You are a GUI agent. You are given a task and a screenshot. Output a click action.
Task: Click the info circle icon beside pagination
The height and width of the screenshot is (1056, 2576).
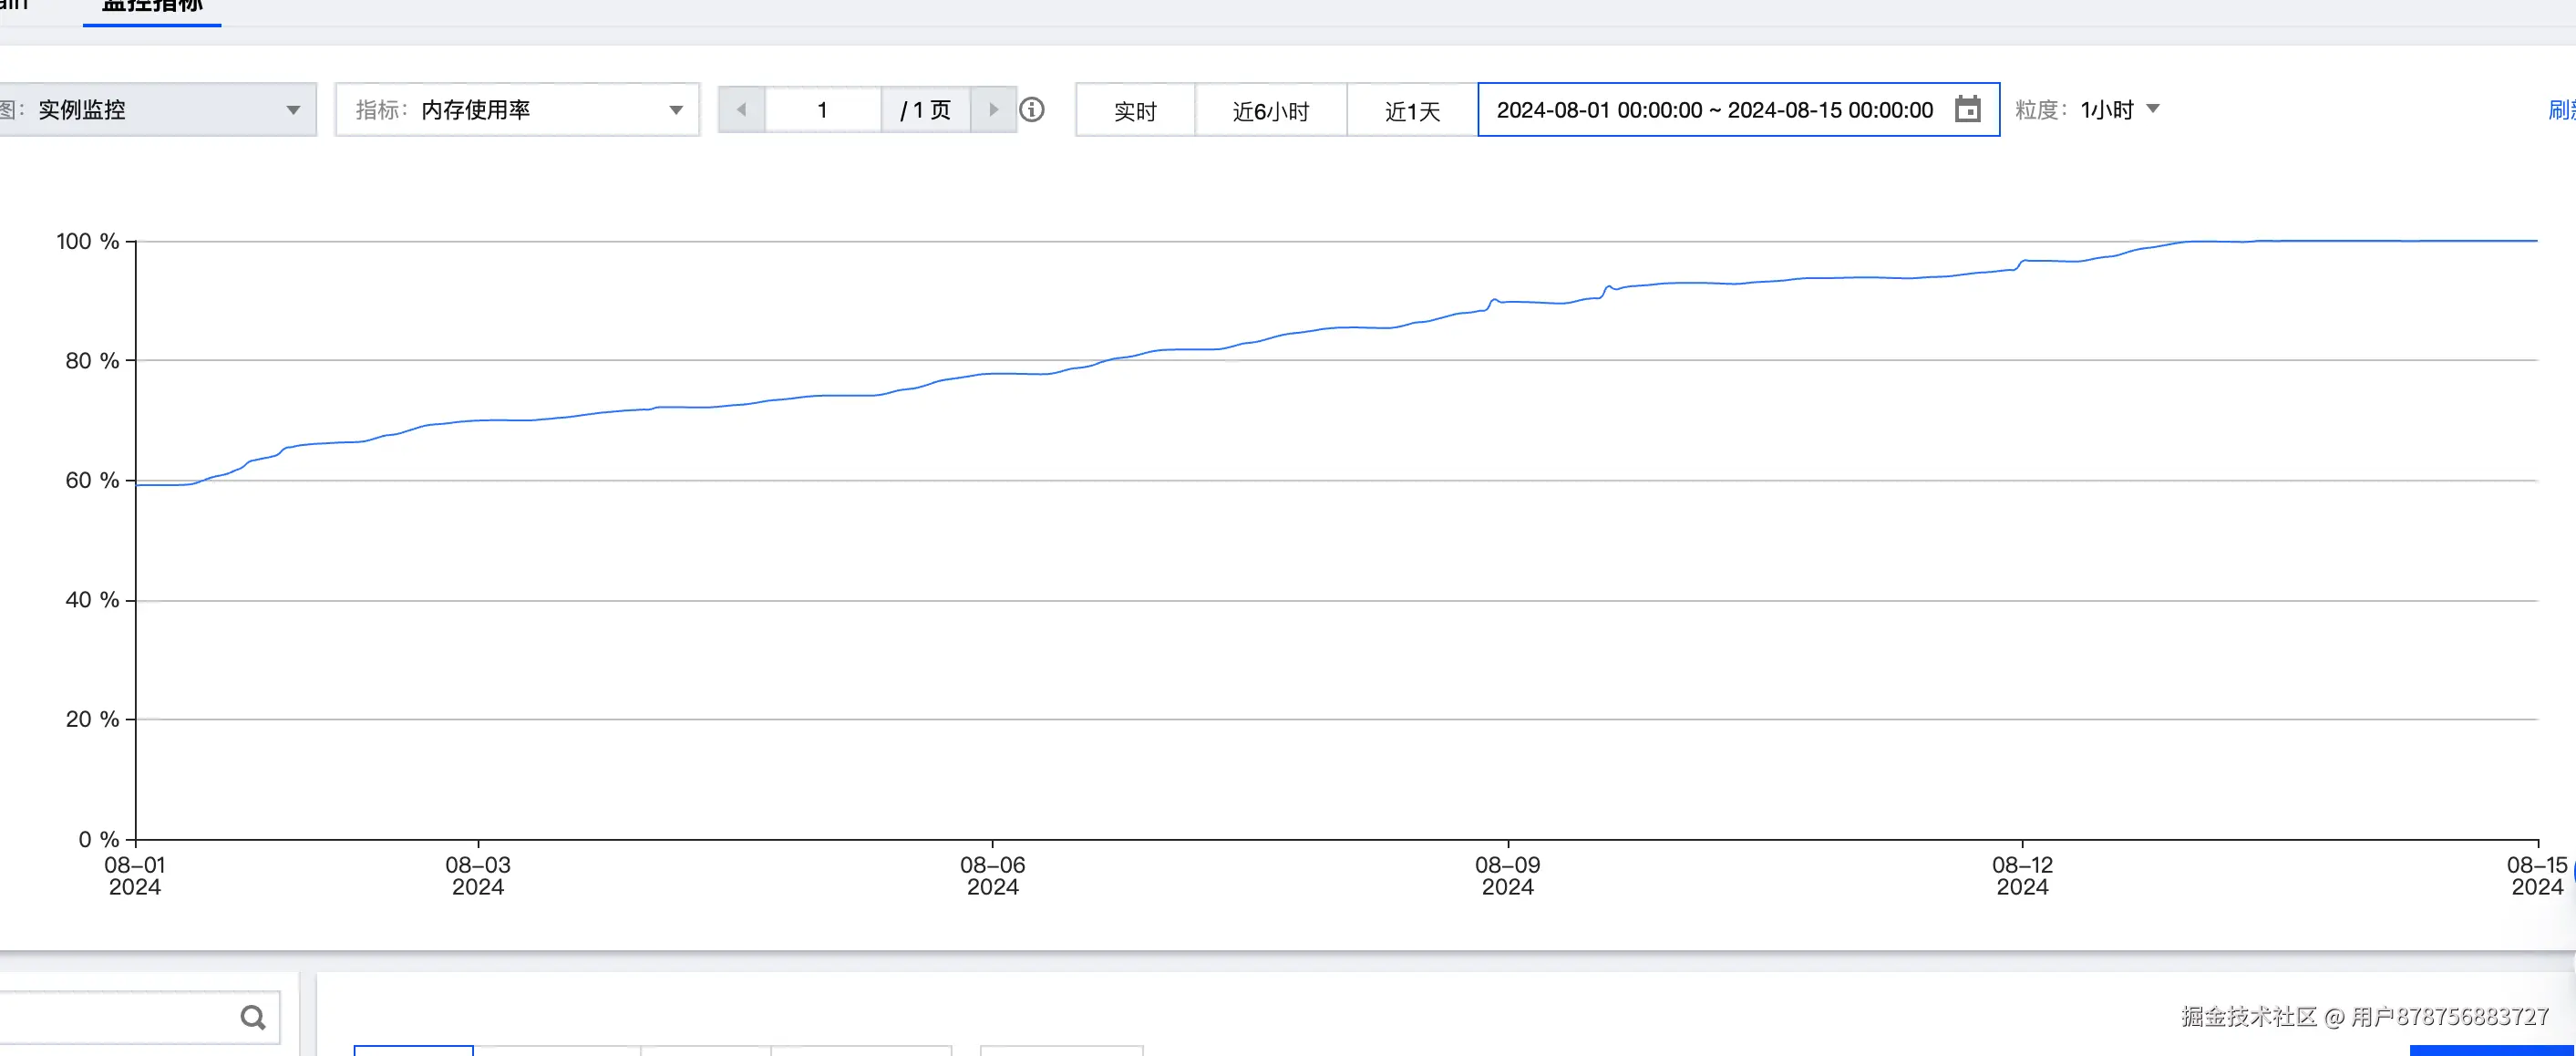1032,110
